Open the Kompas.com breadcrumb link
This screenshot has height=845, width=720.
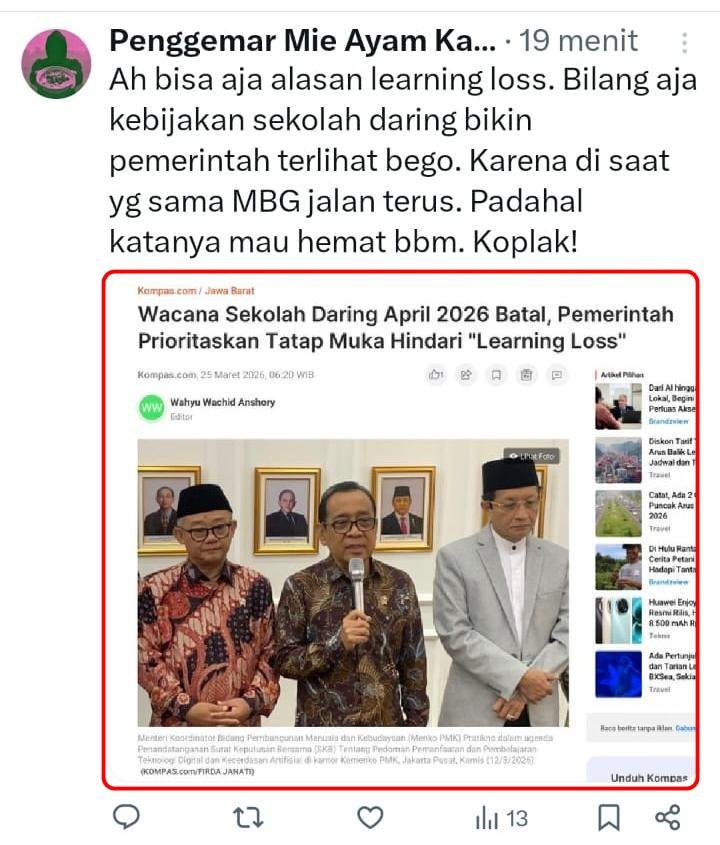click(167, 290)
